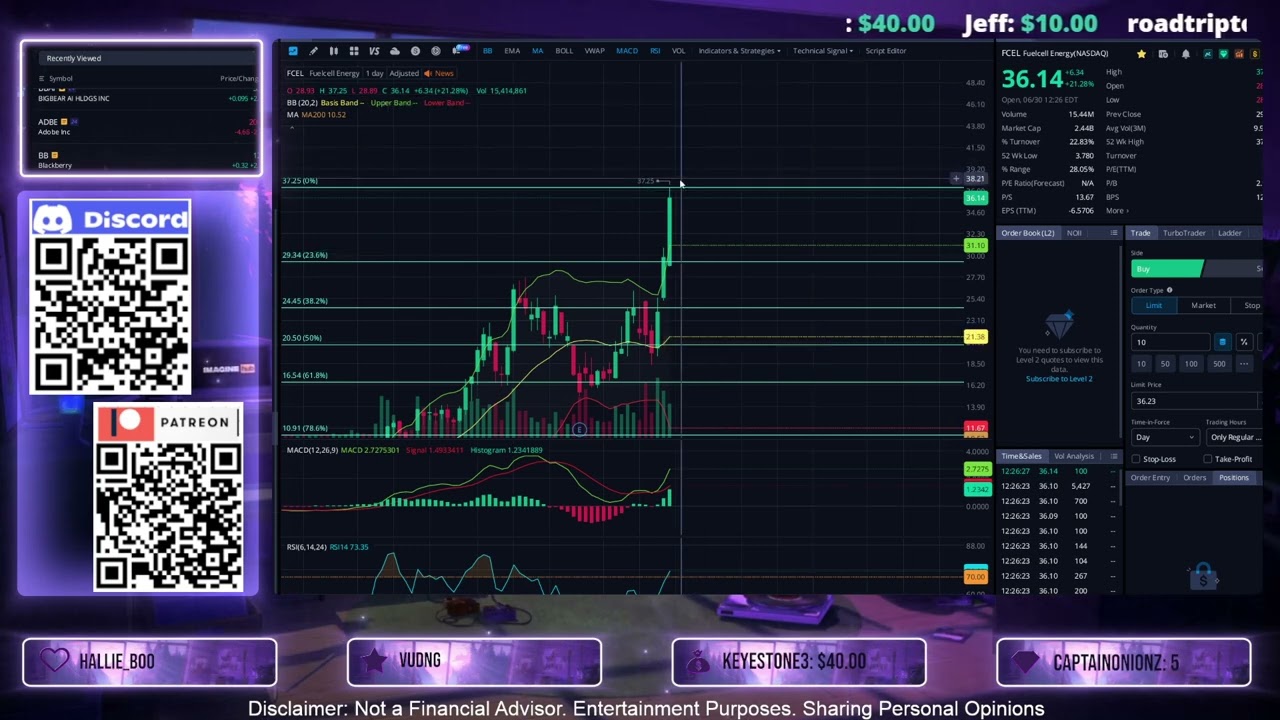Change the 1 day chart interval
Screen dimensions: 1280x720
pos(374,73)
